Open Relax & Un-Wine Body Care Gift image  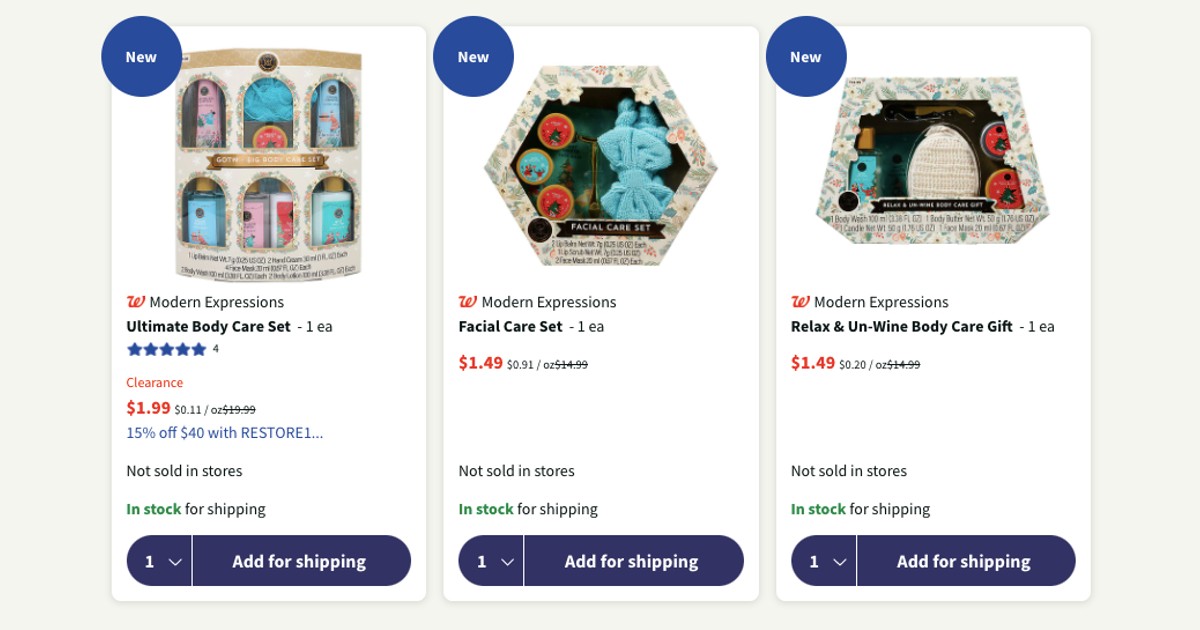[x=933, y=161]
